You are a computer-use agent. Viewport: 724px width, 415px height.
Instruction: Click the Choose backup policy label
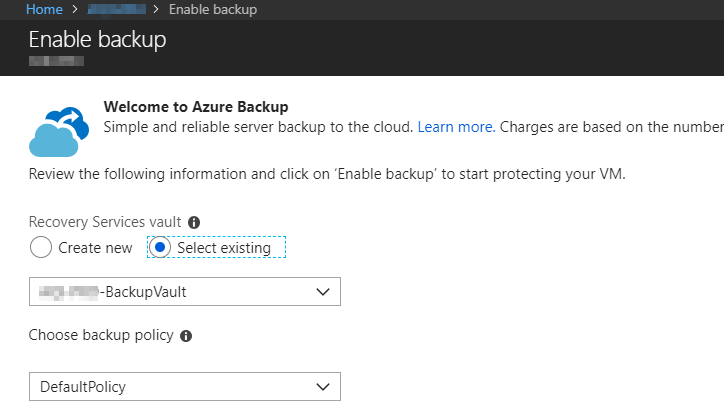click(101, 336)
